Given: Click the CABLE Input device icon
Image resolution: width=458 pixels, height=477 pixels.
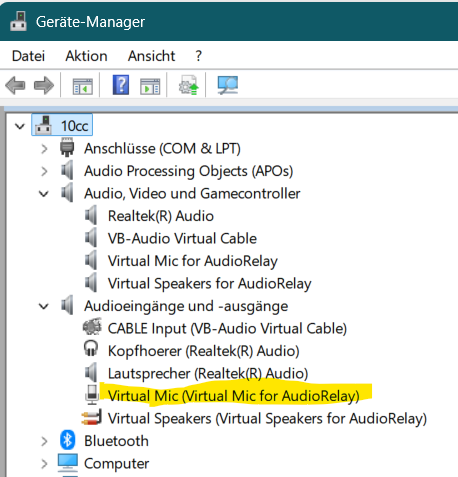Looking at the screenshot, I should (x=92, y=327).
